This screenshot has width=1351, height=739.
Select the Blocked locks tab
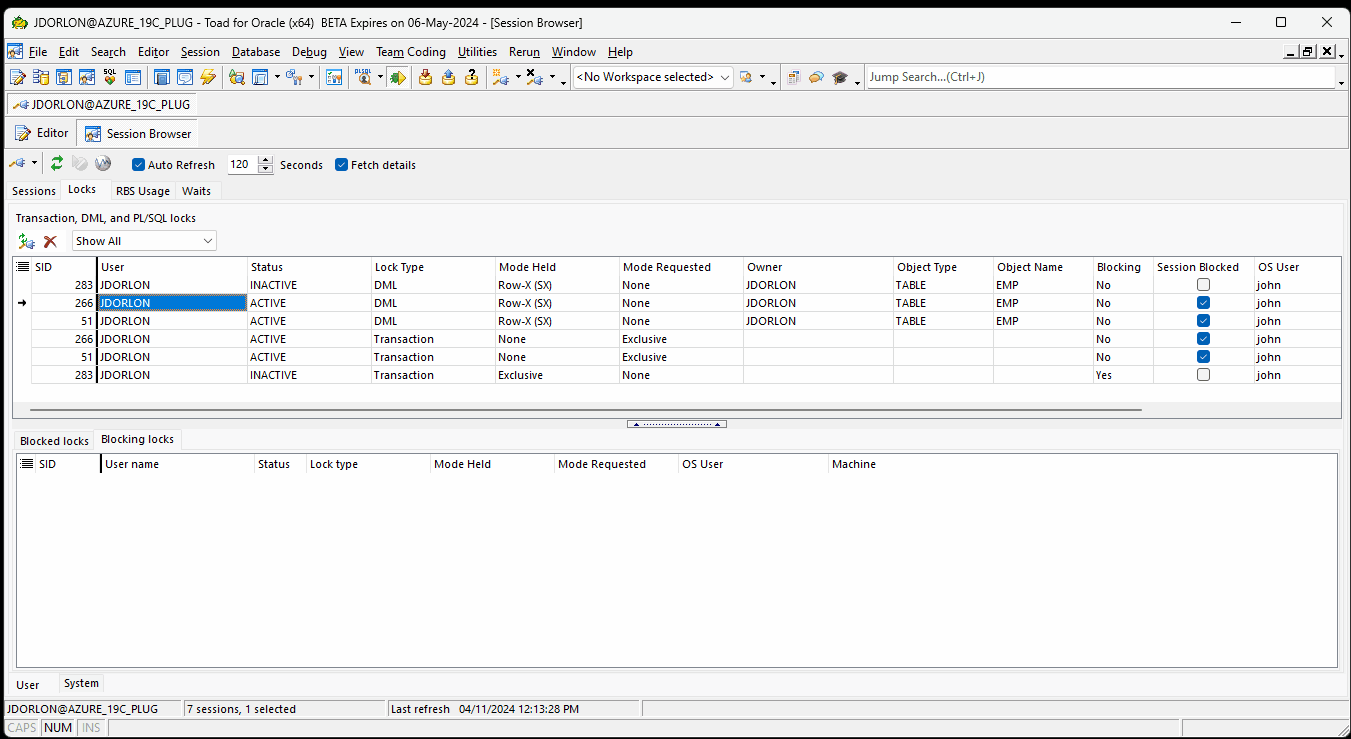coord(54,441)
